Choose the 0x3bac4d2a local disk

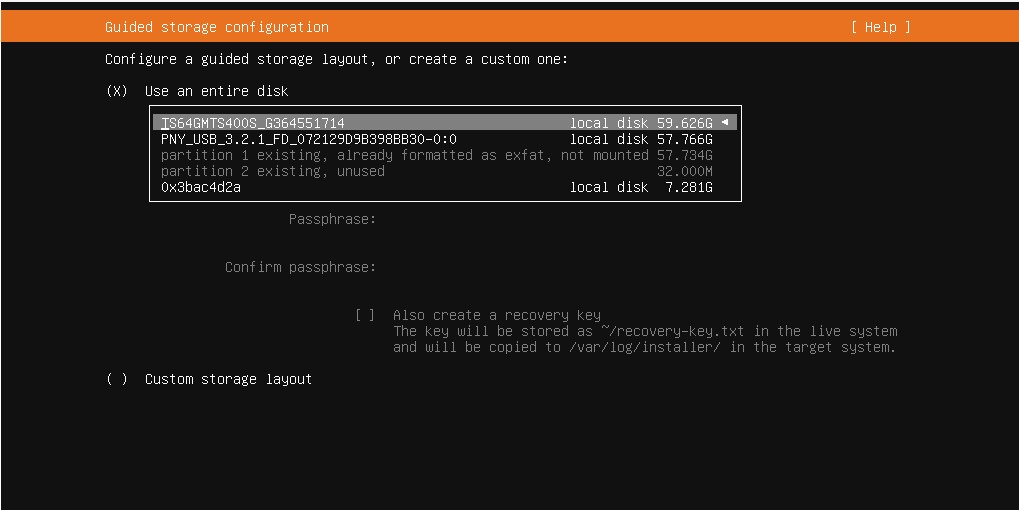point(201,187)
